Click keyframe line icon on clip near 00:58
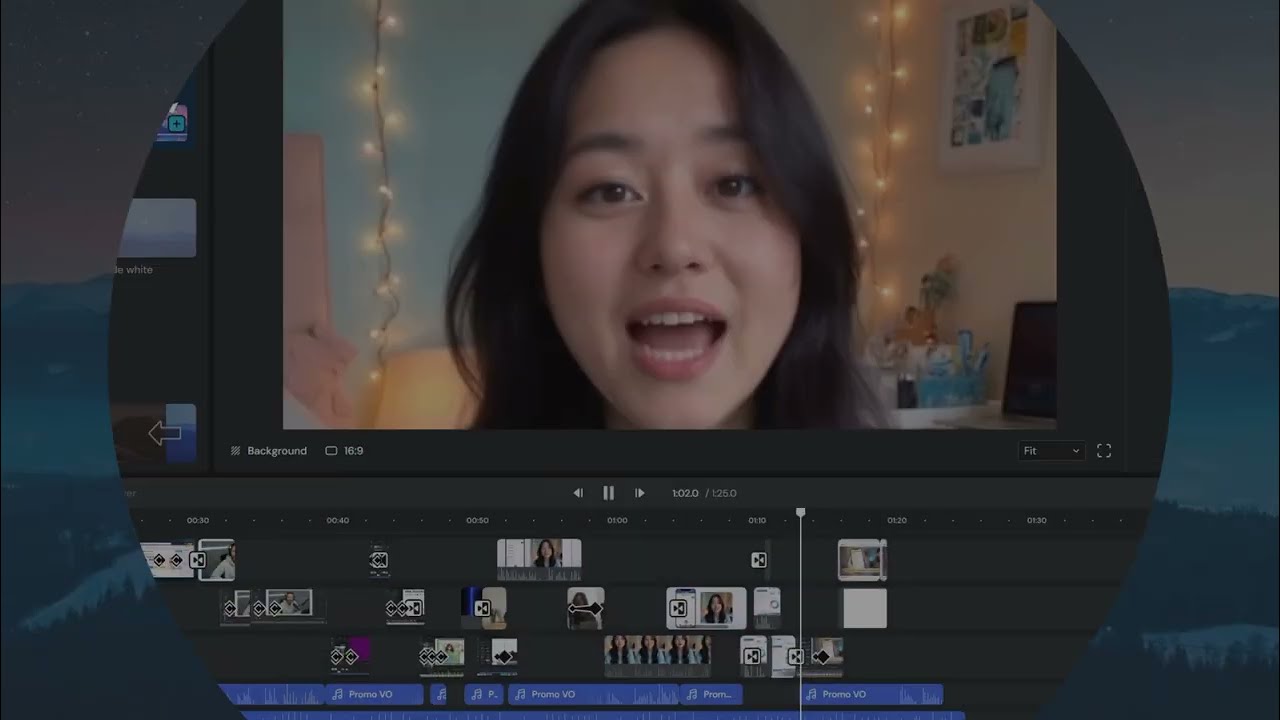 coord(586,608)
